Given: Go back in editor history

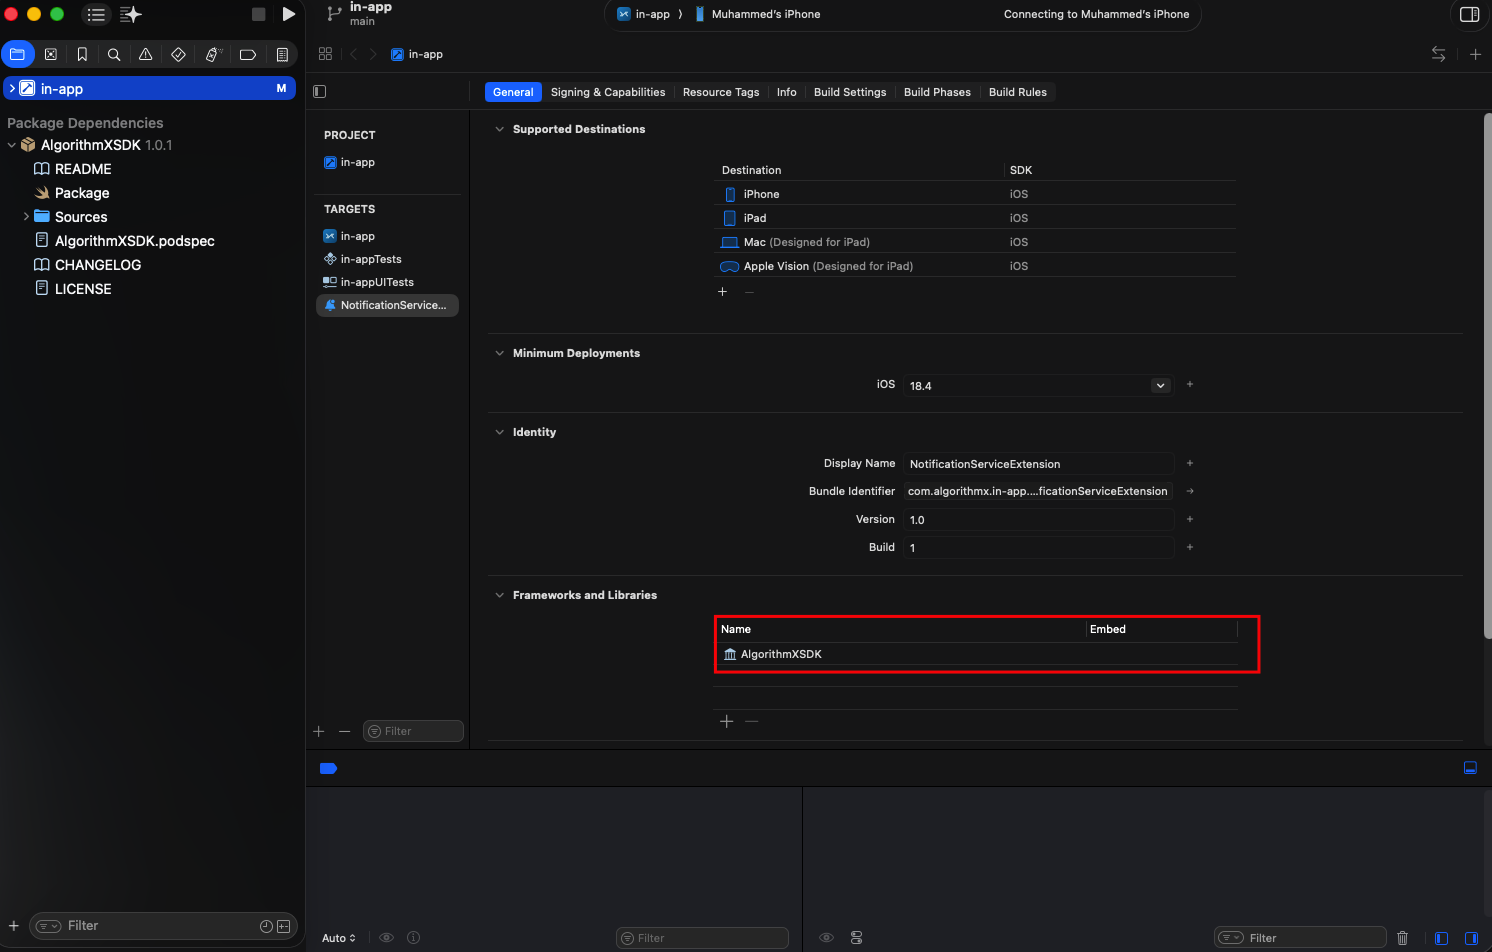Looking at the screenshot, I should coord(353,54).
